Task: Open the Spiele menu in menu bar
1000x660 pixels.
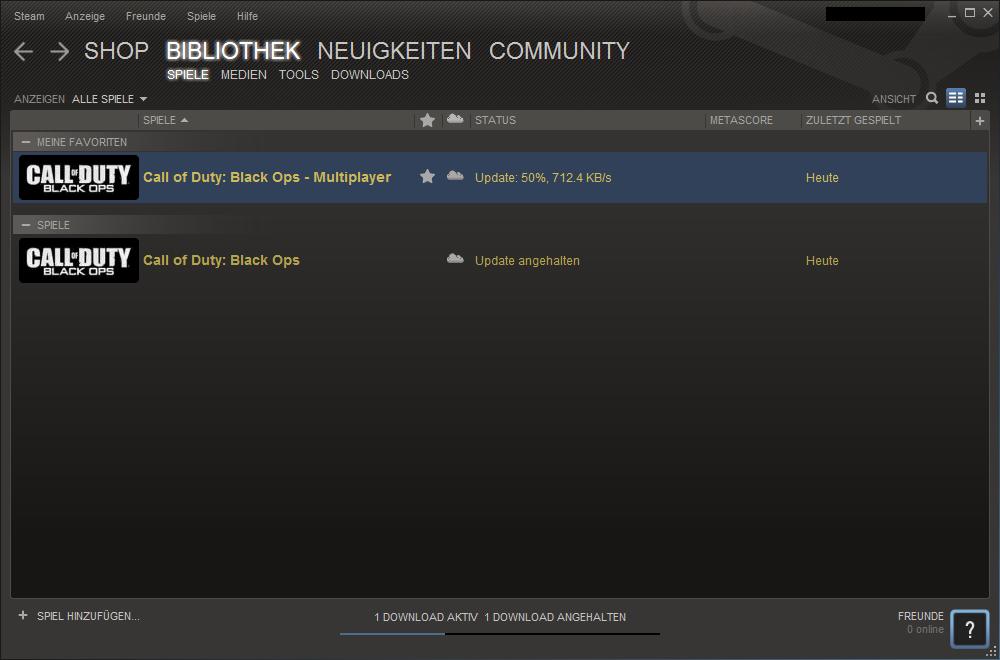Action: [x=202, y=16]
